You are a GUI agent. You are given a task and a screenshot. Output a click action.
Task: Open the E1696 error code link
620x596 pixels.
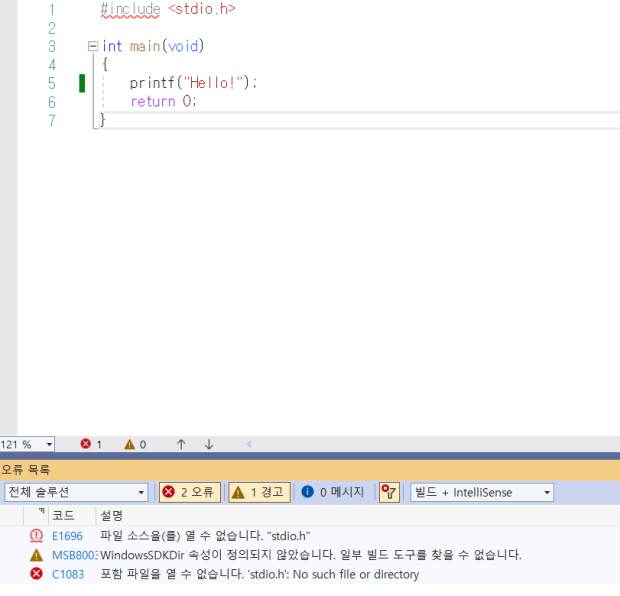coord(67,536)
